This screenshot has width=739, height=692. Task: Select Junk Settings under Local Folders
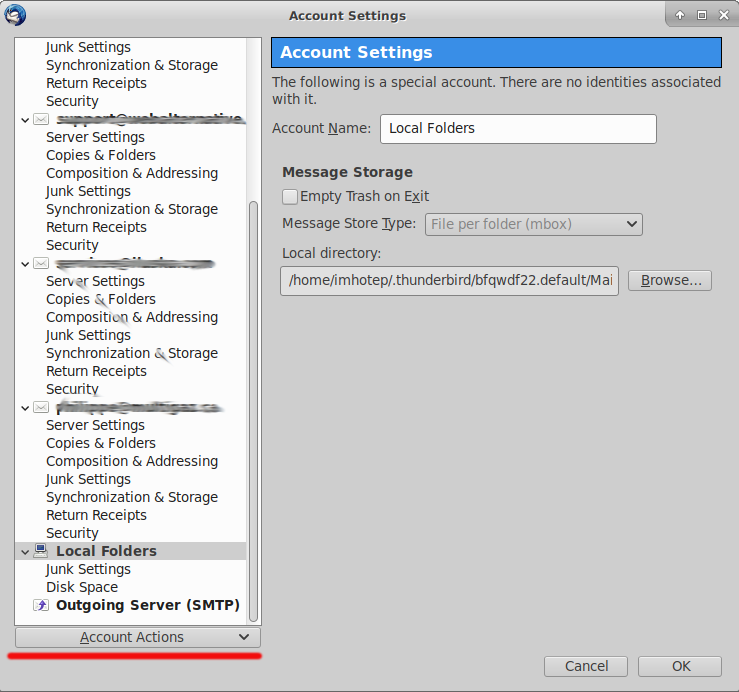88,569
